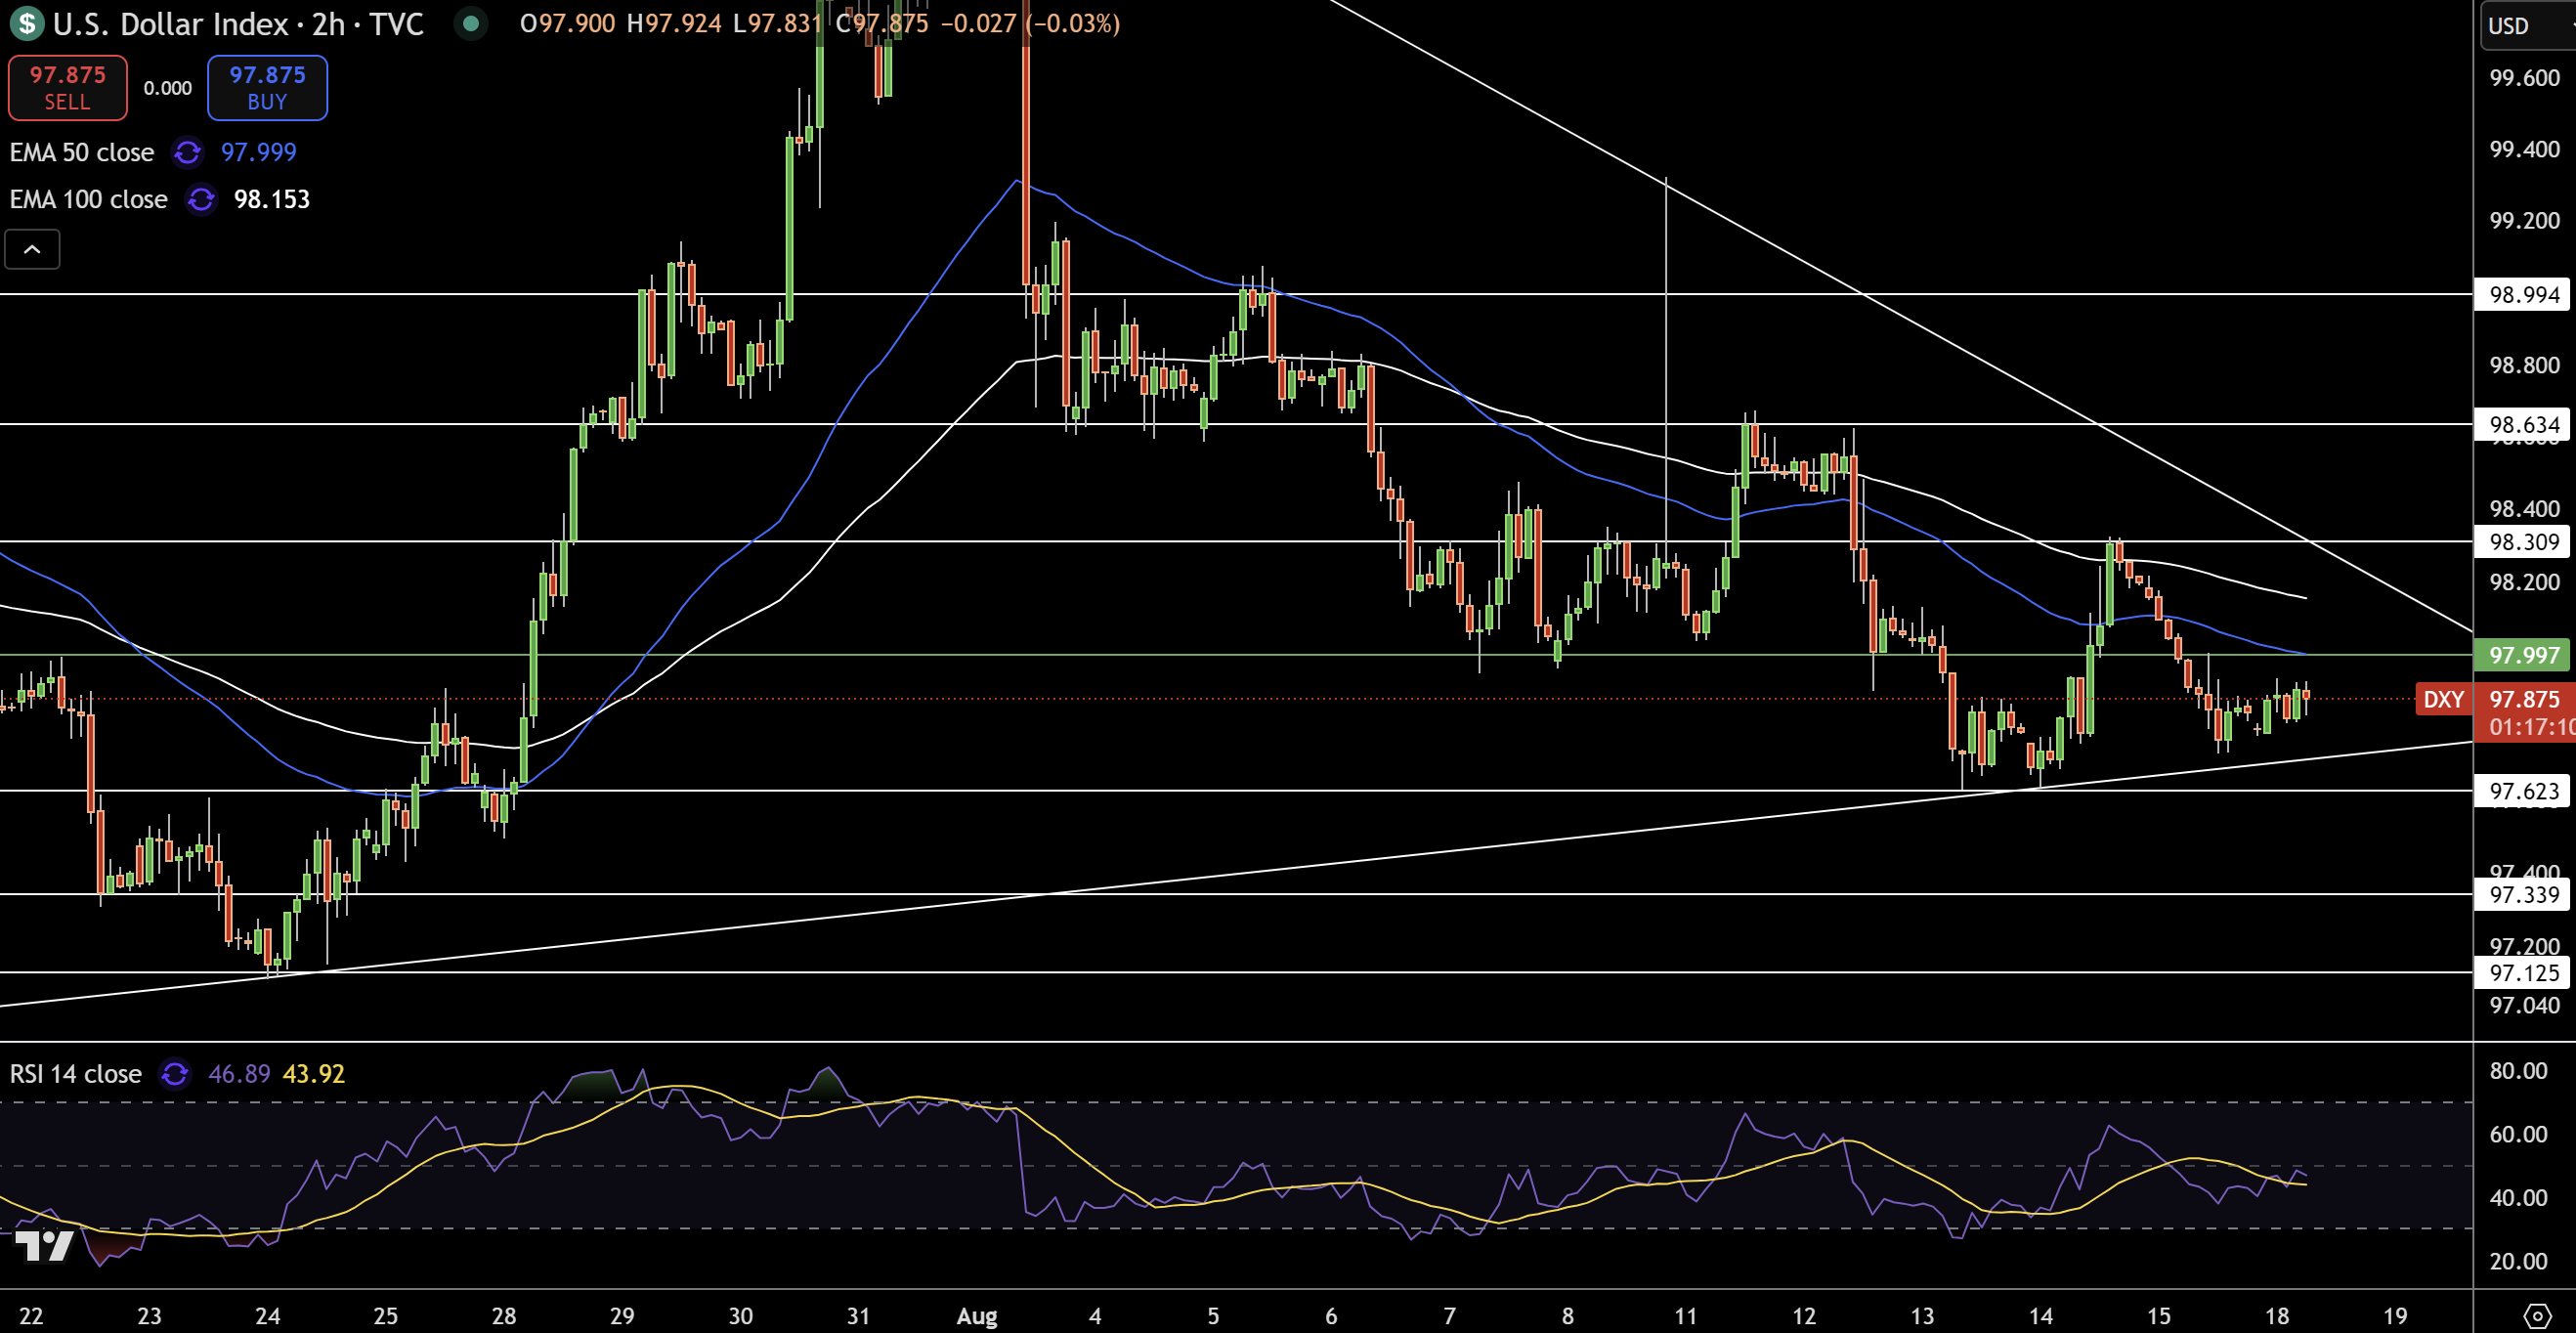The width and height of the screenshot is (2576, 1333).
Task: Click the RSI average value 43.92
Action: 314,1074
